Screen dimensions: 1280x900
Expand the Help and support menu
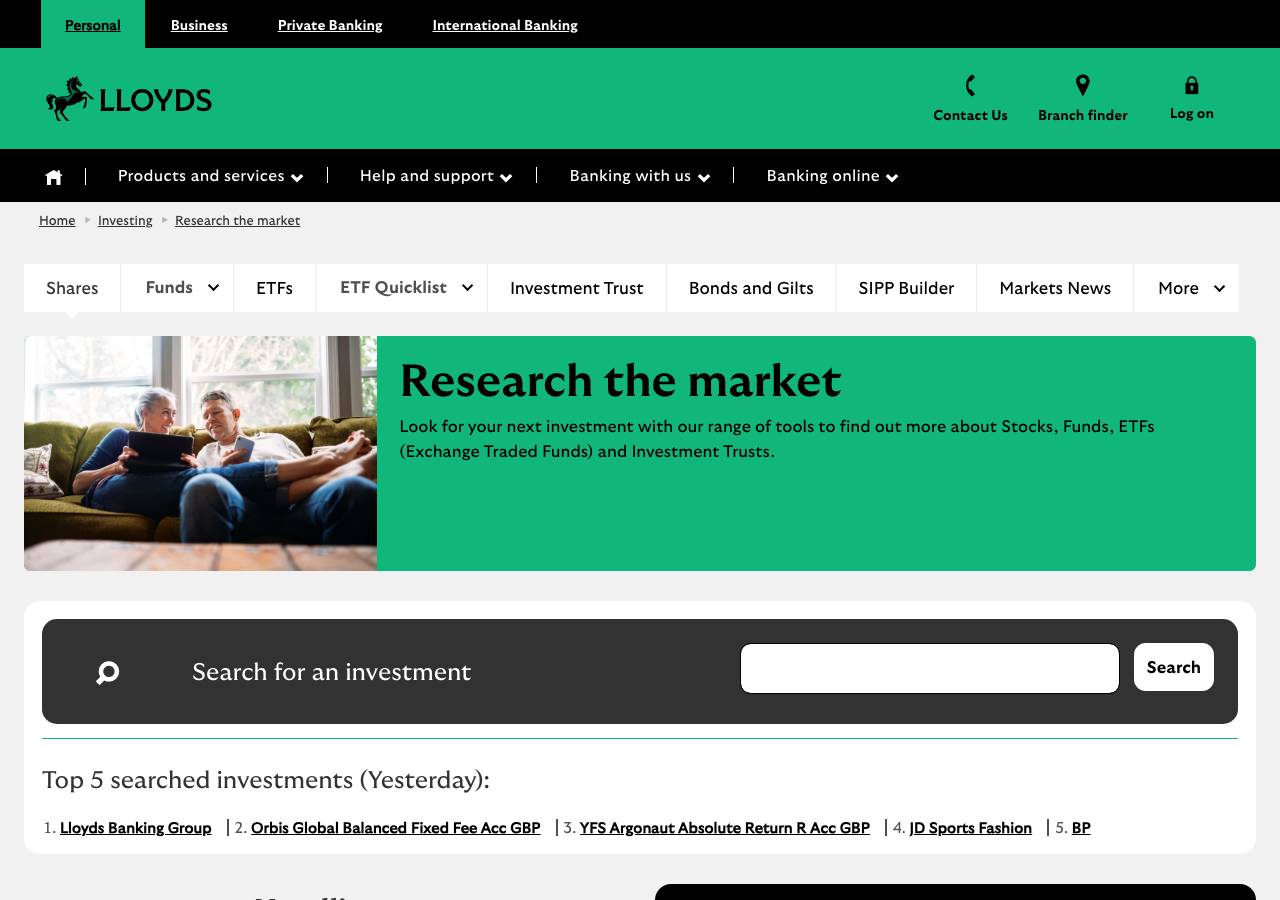point(436,176)
